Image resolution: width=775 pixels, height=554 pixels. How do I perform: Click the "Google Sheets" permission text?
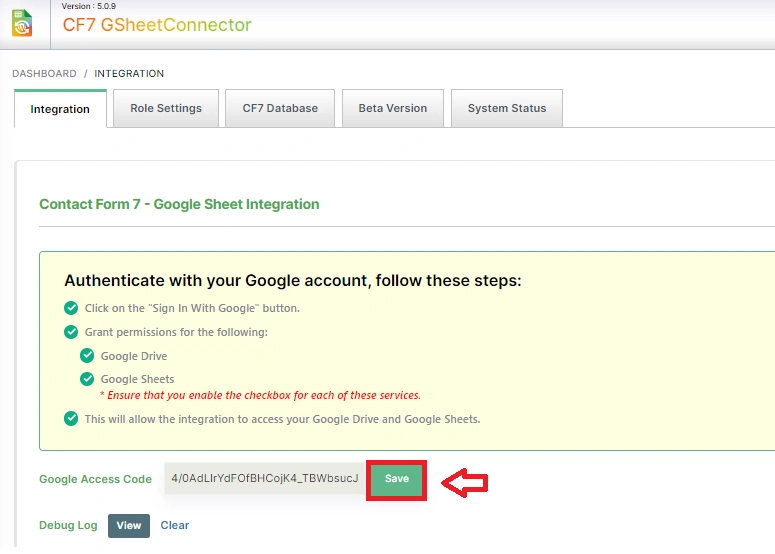[x=137, y=379]
